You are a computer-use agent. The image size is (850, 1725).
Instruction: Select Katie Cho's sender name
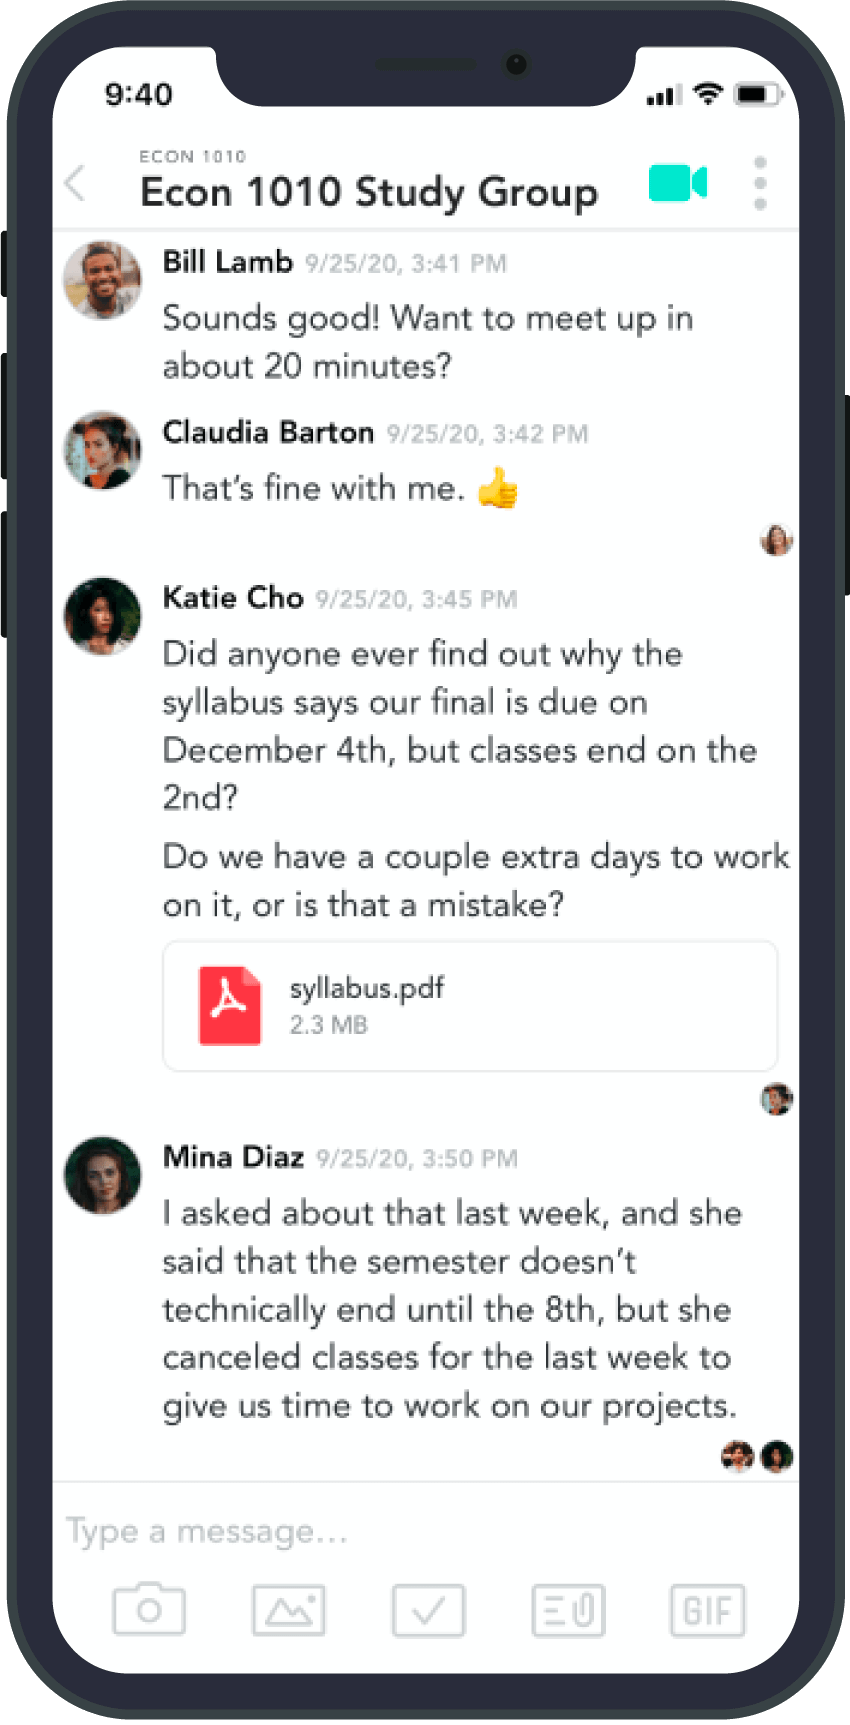(233, 598)
